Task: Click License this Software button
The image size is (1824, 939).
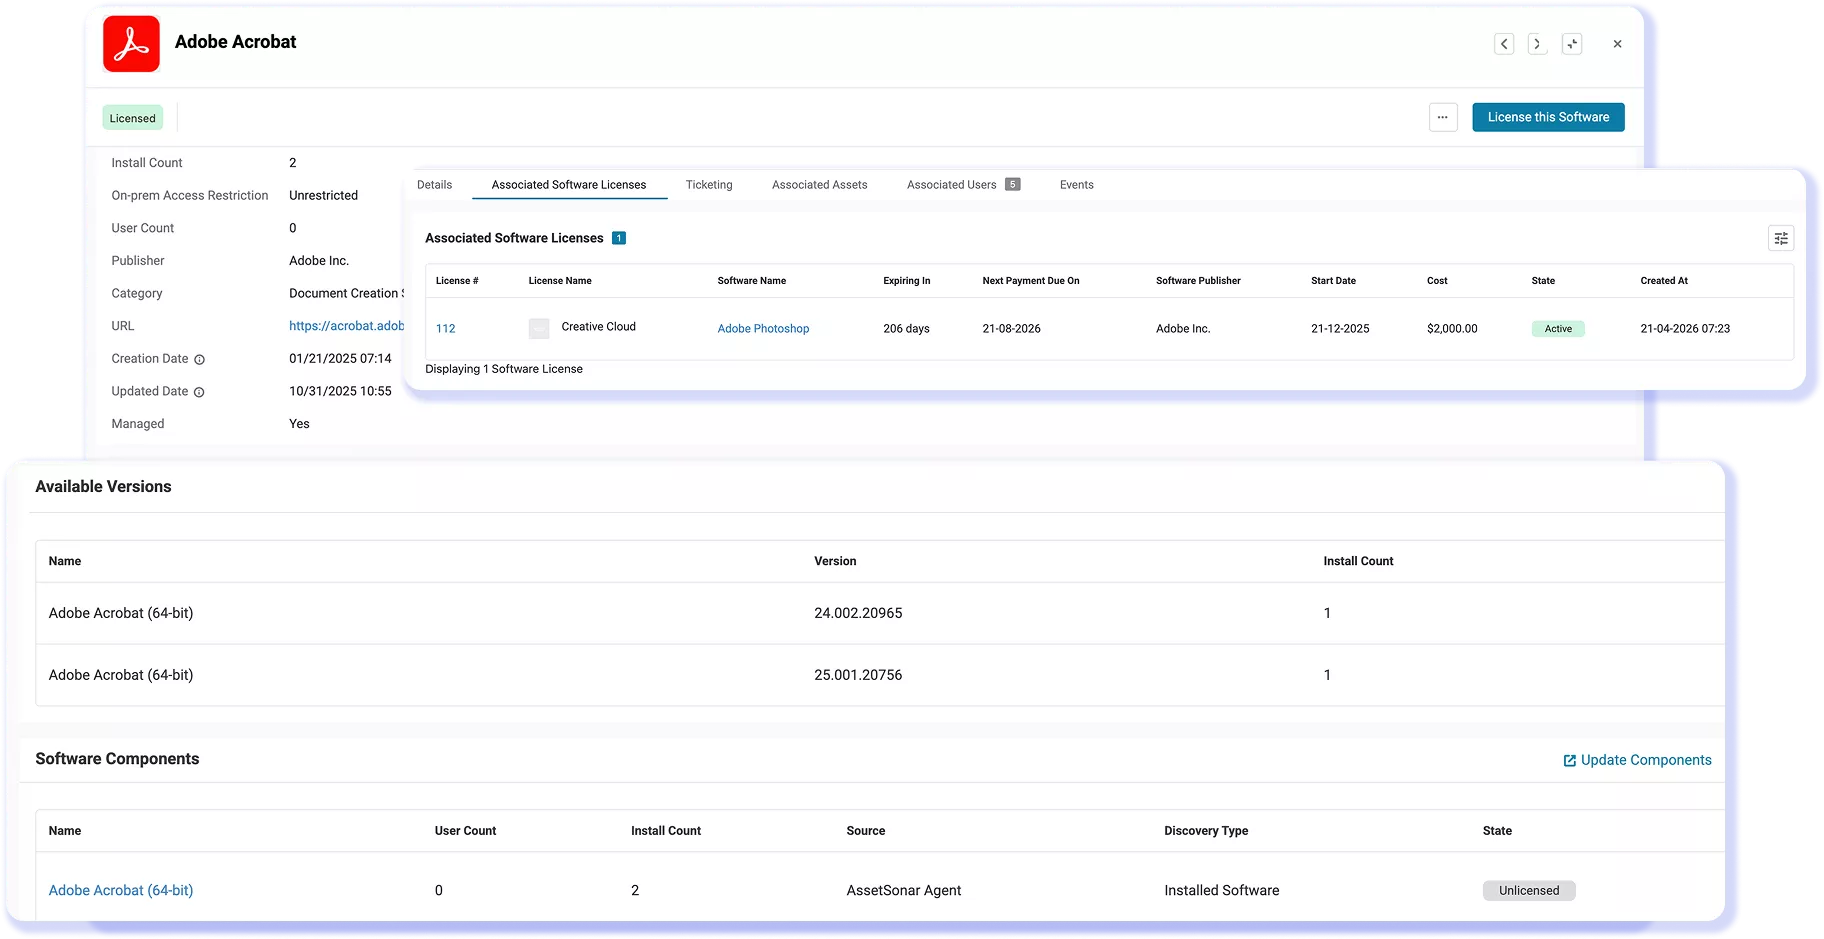Action: [1548, 117]
